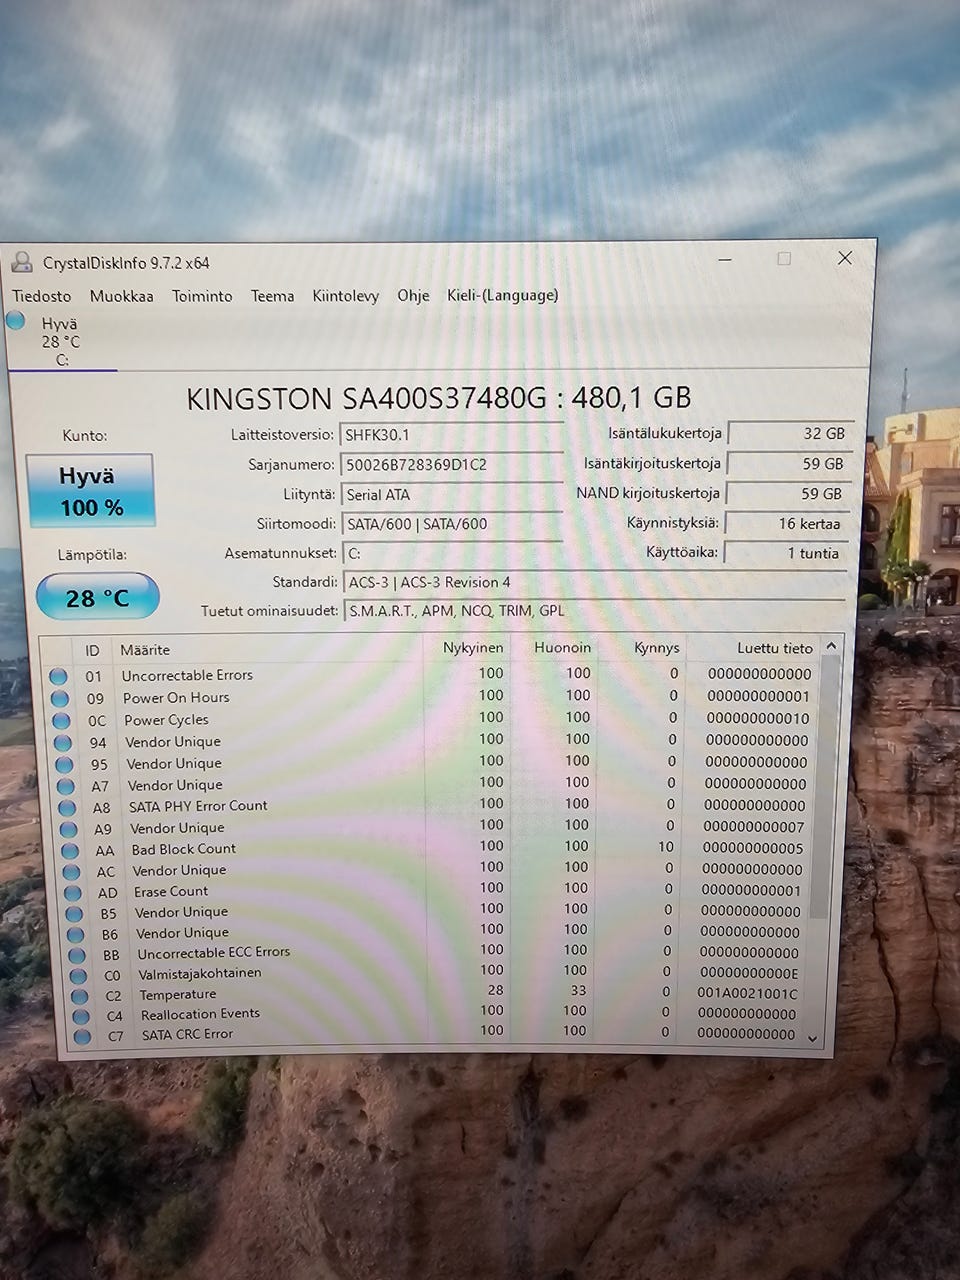Click status icon for attribute AC row
Image resolution: width=960 pixels, height=1280 pixels.
click(71, 872)
